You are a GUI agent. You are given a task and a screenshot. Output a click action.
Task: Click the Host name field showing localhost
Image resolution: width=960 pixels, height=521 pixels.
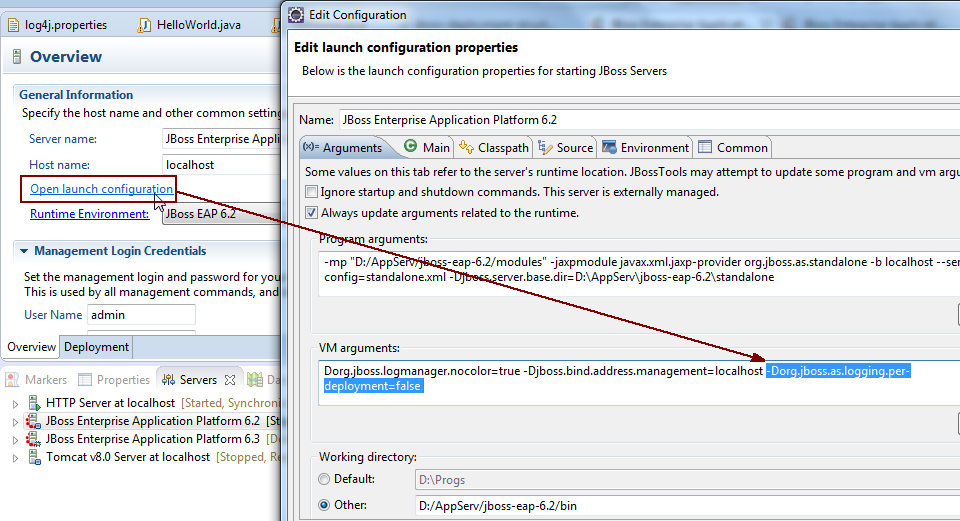[x=221, y=165]
